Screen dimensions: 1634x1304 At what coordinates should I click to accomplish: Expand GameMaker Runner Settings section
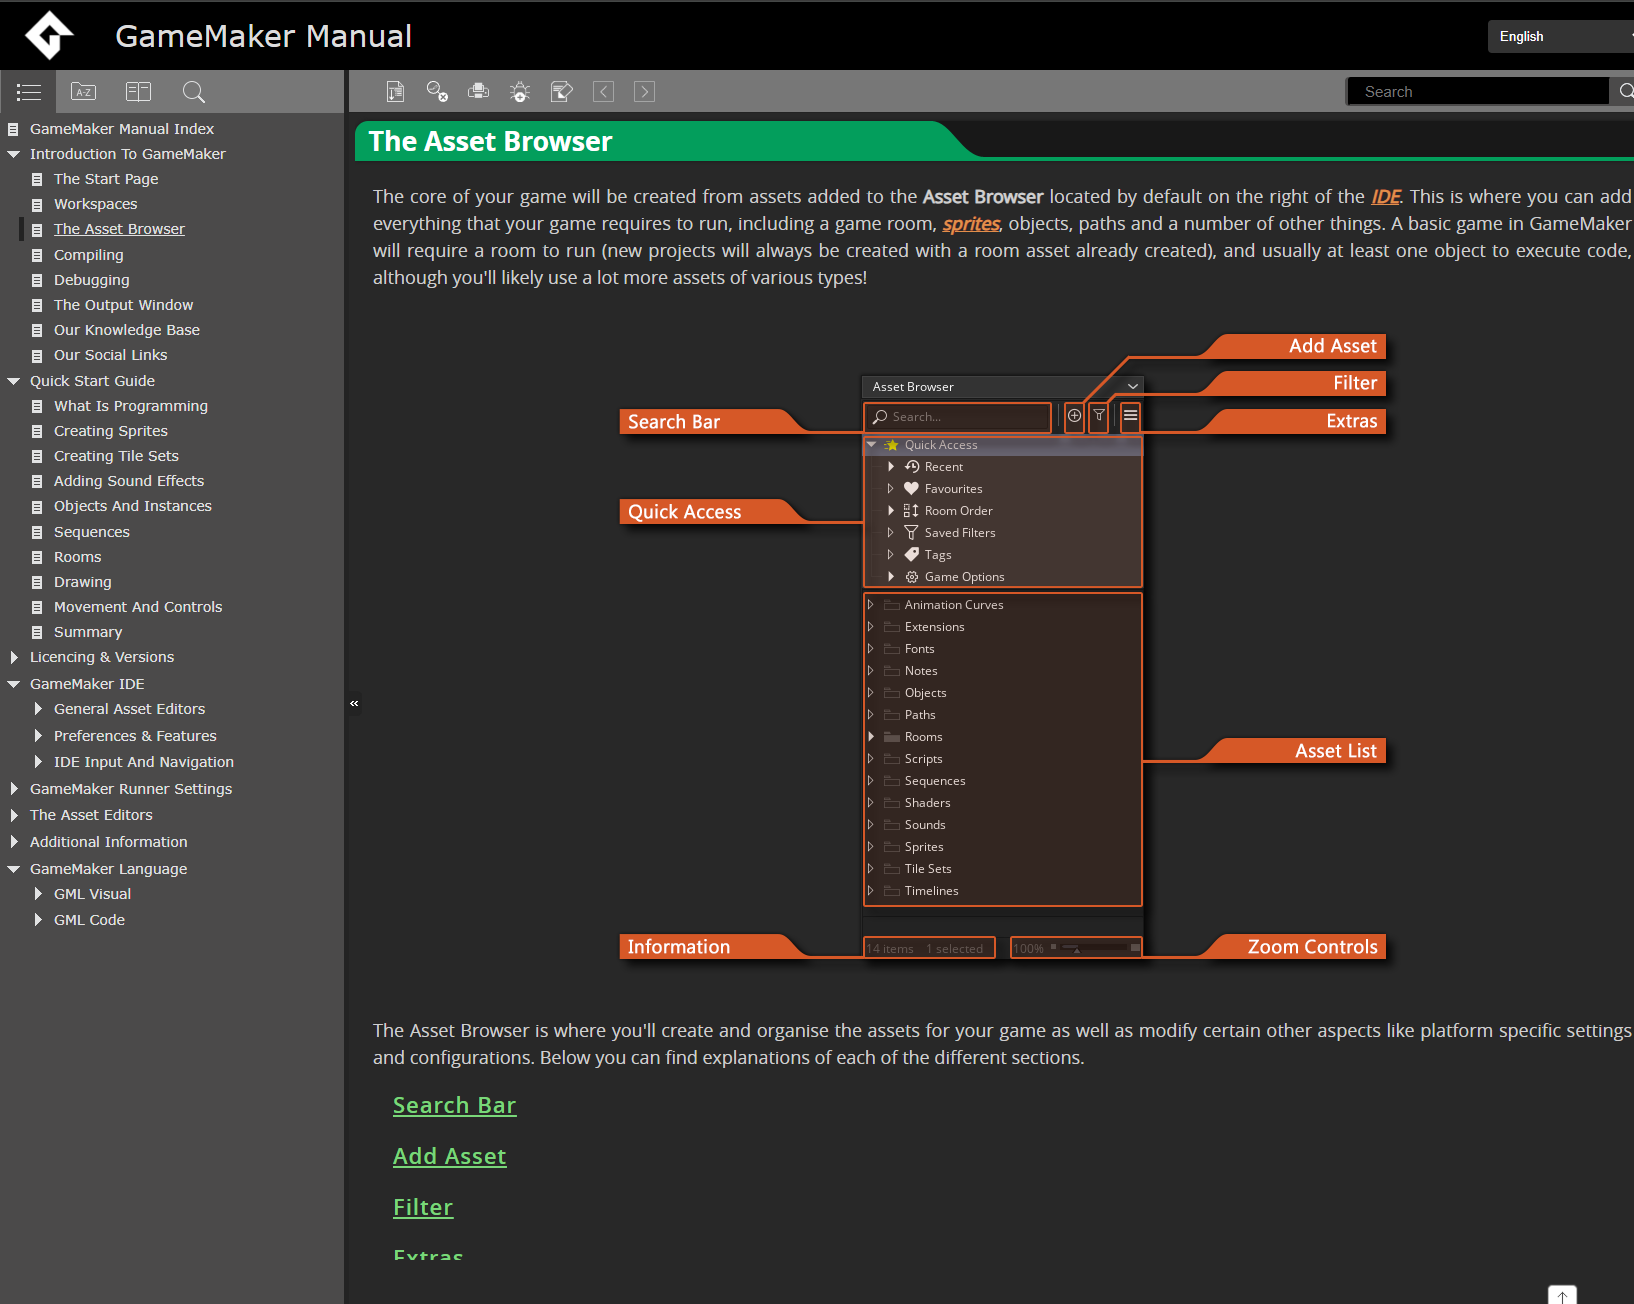14,789
